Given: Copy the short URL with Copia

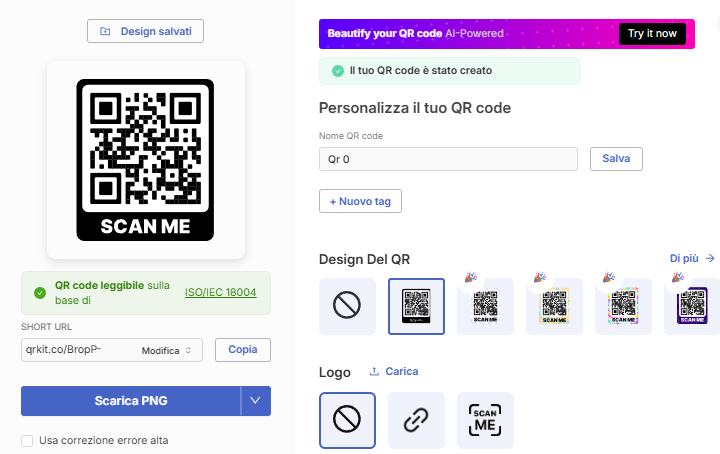Looking at the screenshot, I should point(243,350).
